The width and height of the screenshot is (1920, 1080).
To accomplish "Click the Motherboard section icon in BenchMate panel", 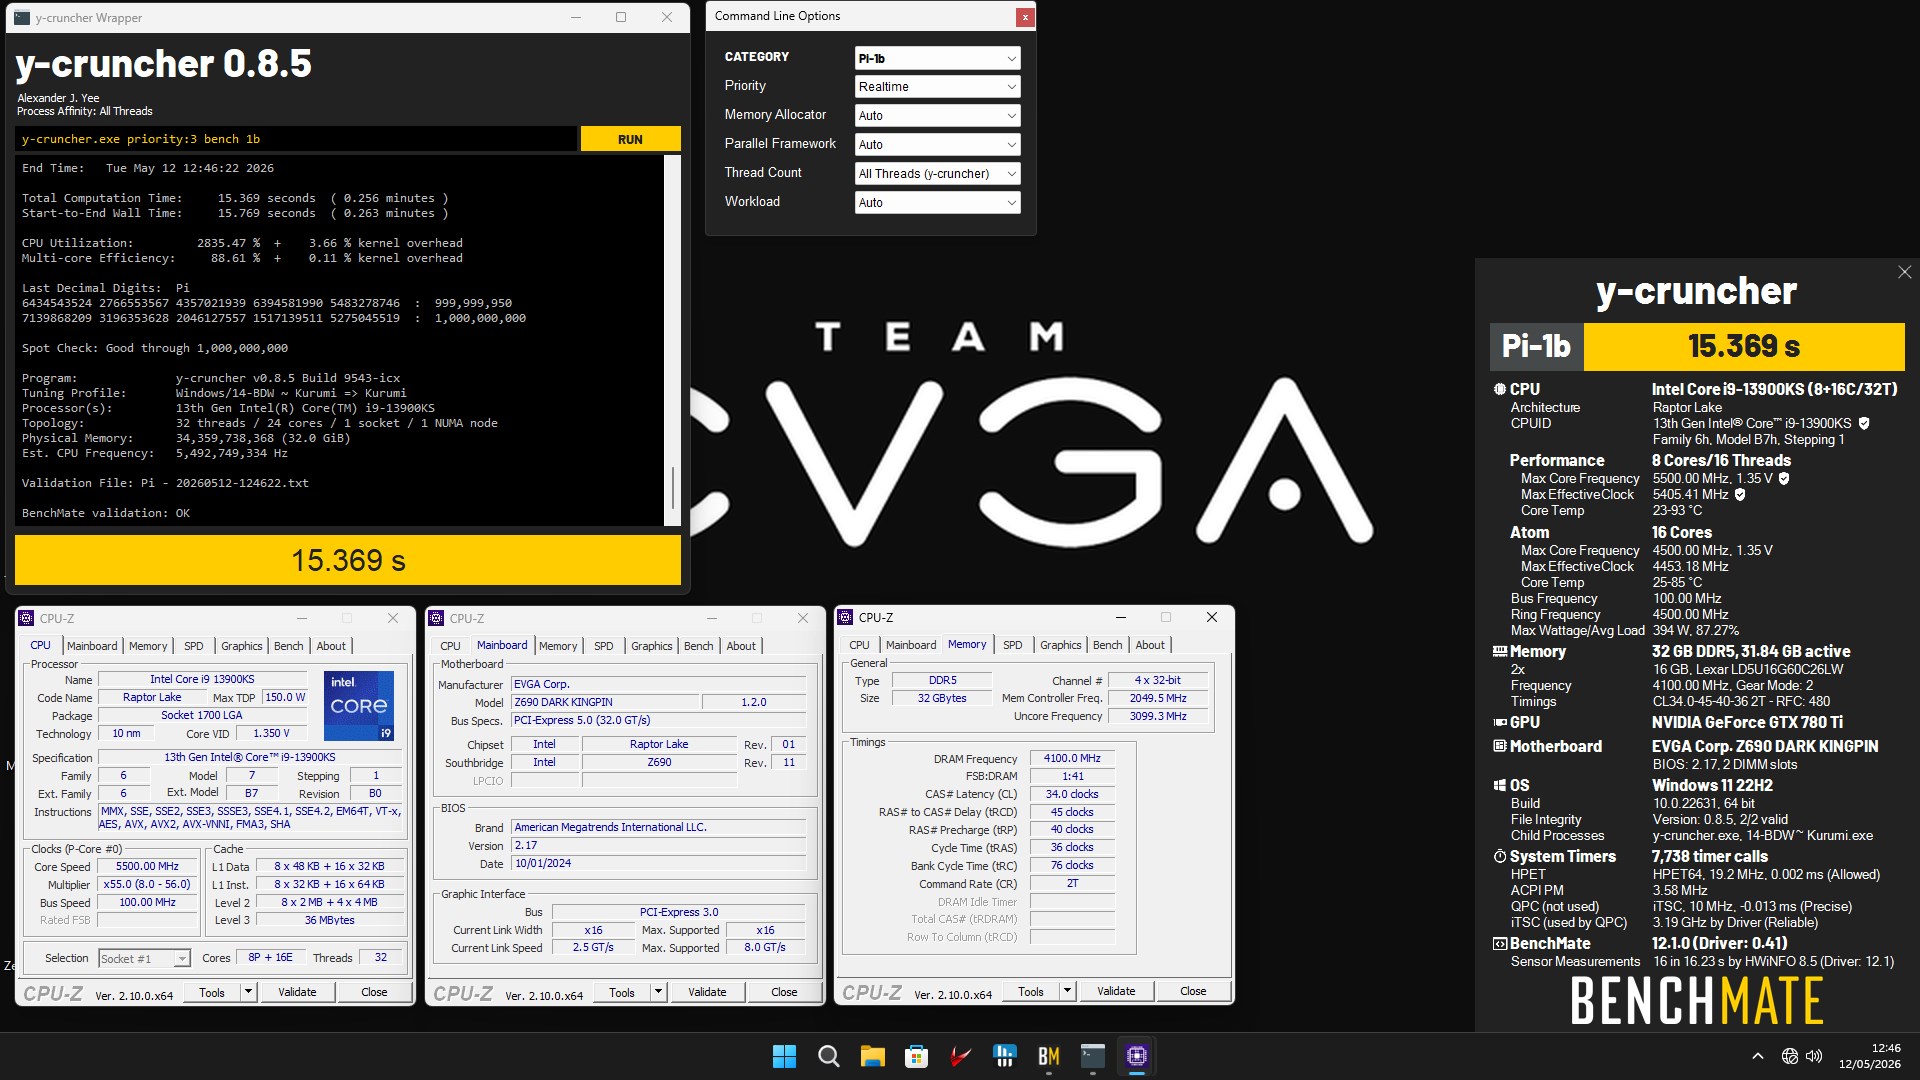I will tap(1499, 746).
